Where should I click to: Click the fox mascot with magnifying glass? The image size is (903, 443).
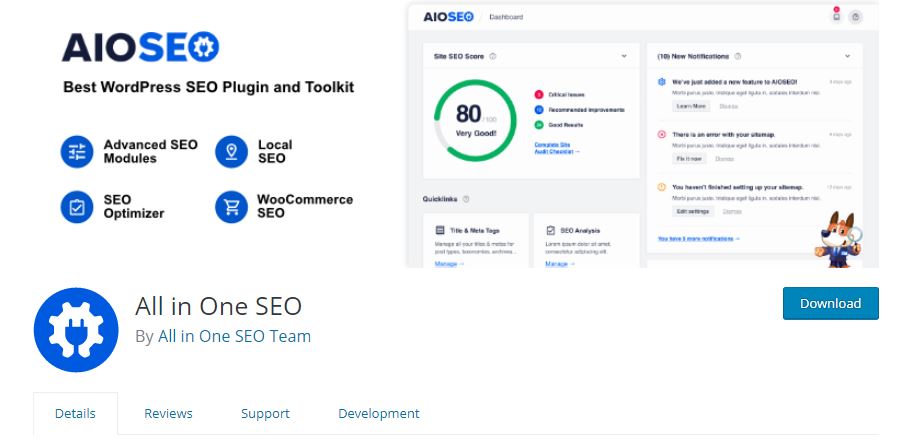coord(838,239)
